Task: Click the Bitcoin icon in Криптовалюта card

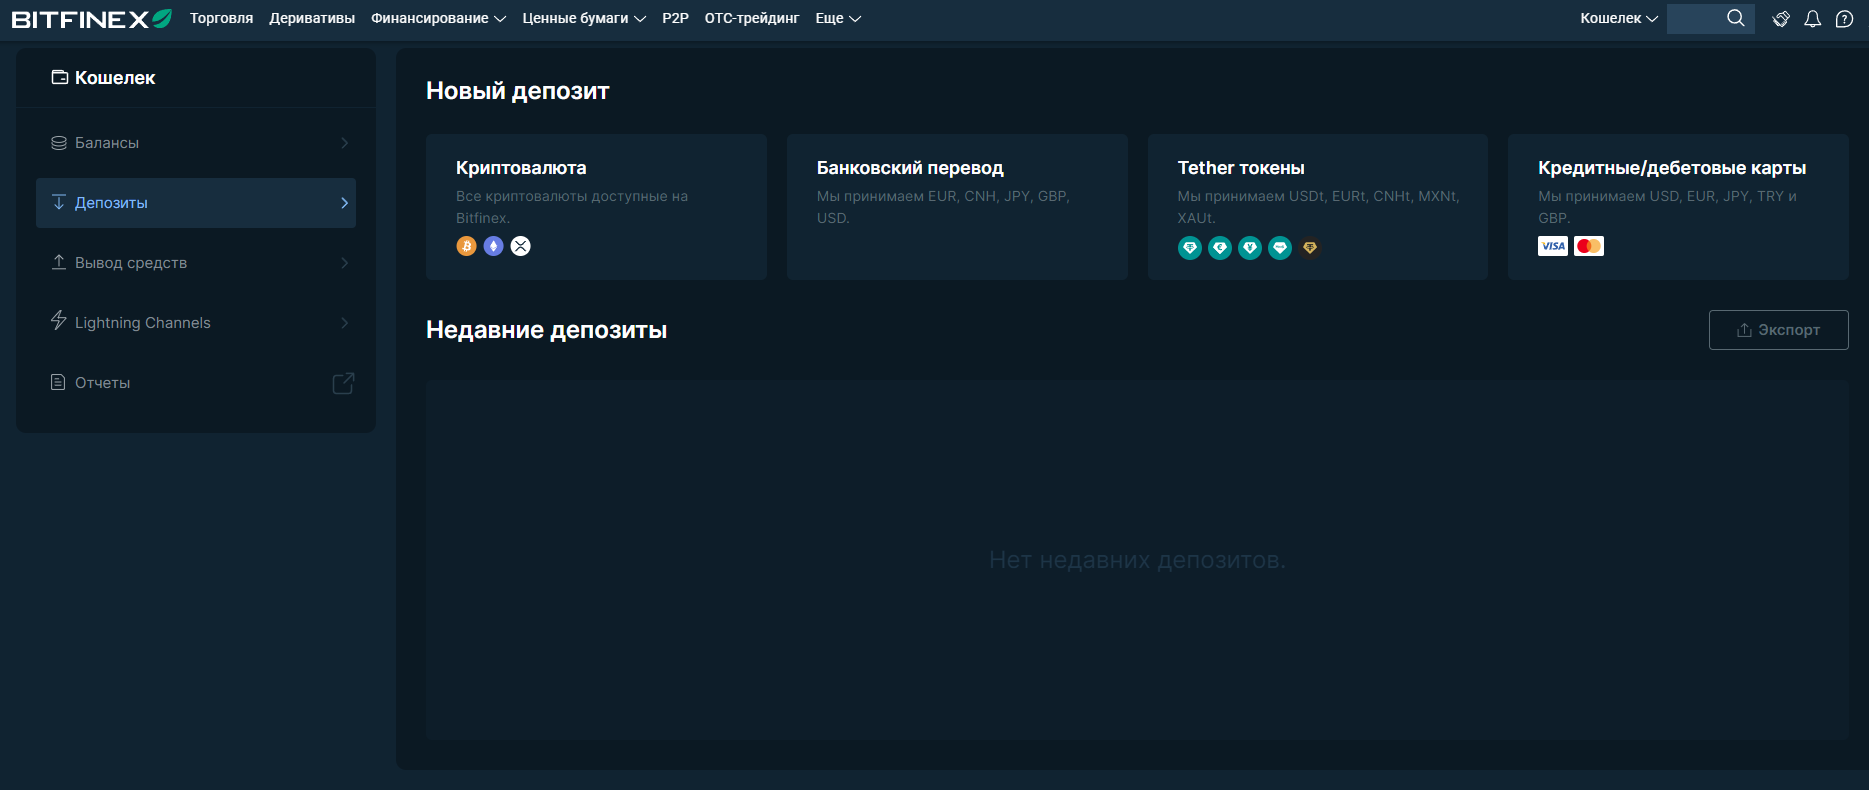Action: pos(466,246)
